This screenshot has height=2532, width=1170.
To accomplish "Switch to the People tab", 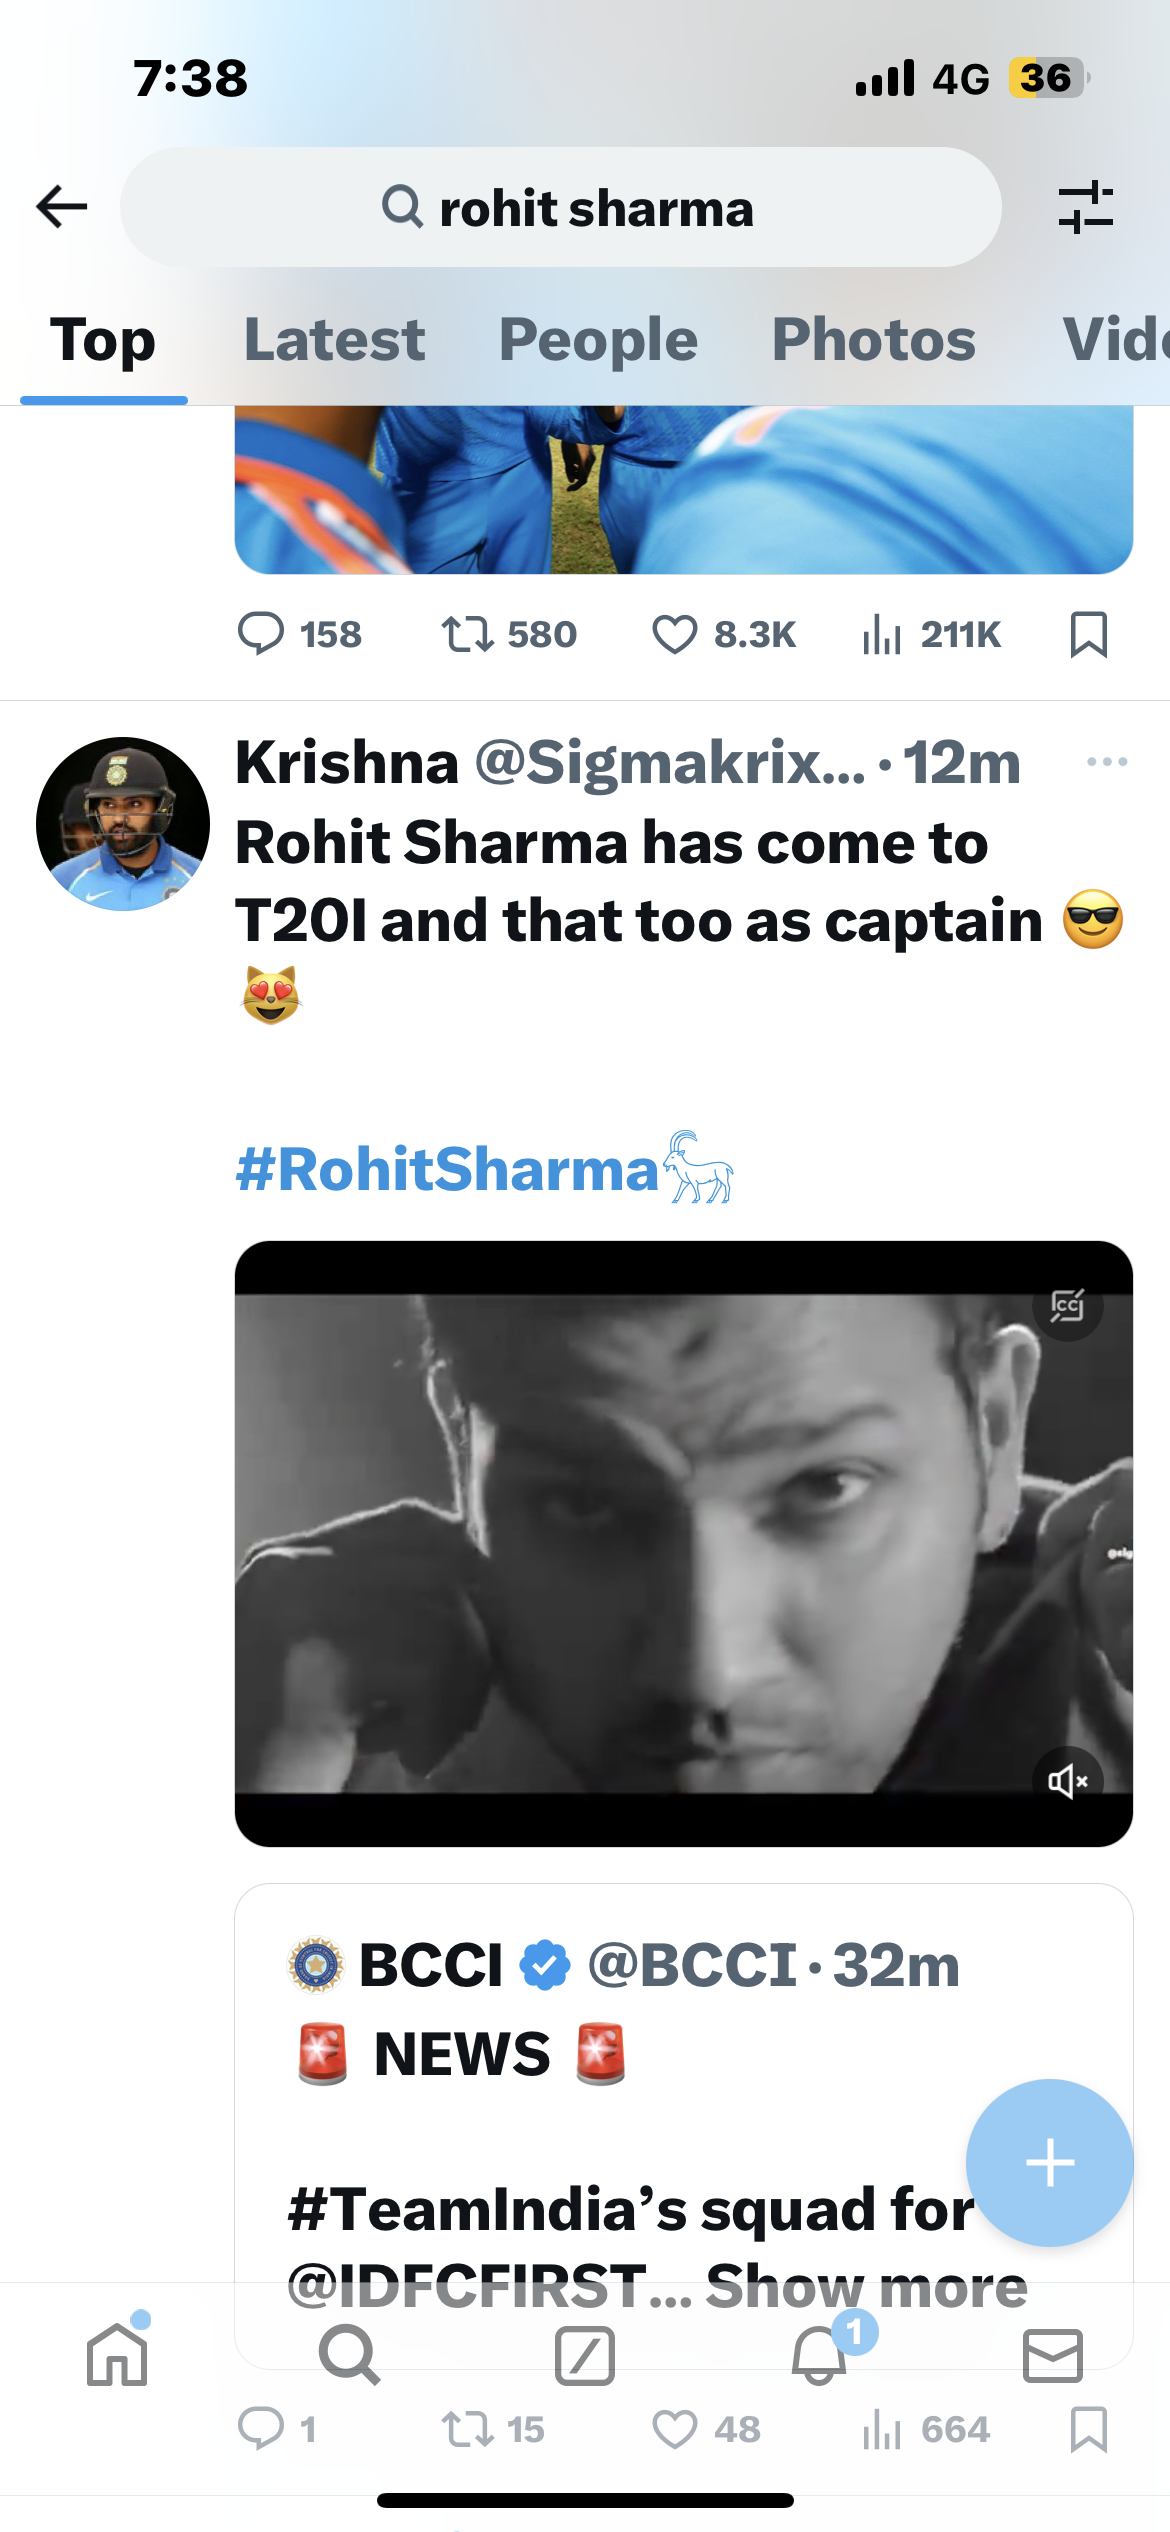I will (598, 340).
